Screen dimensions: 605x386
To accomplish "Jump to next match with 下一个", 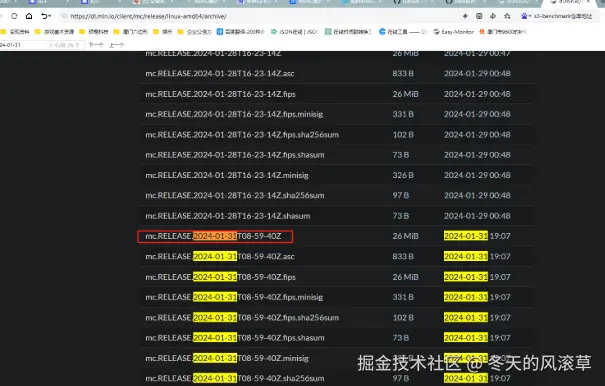I will click(x=96, y=45).
